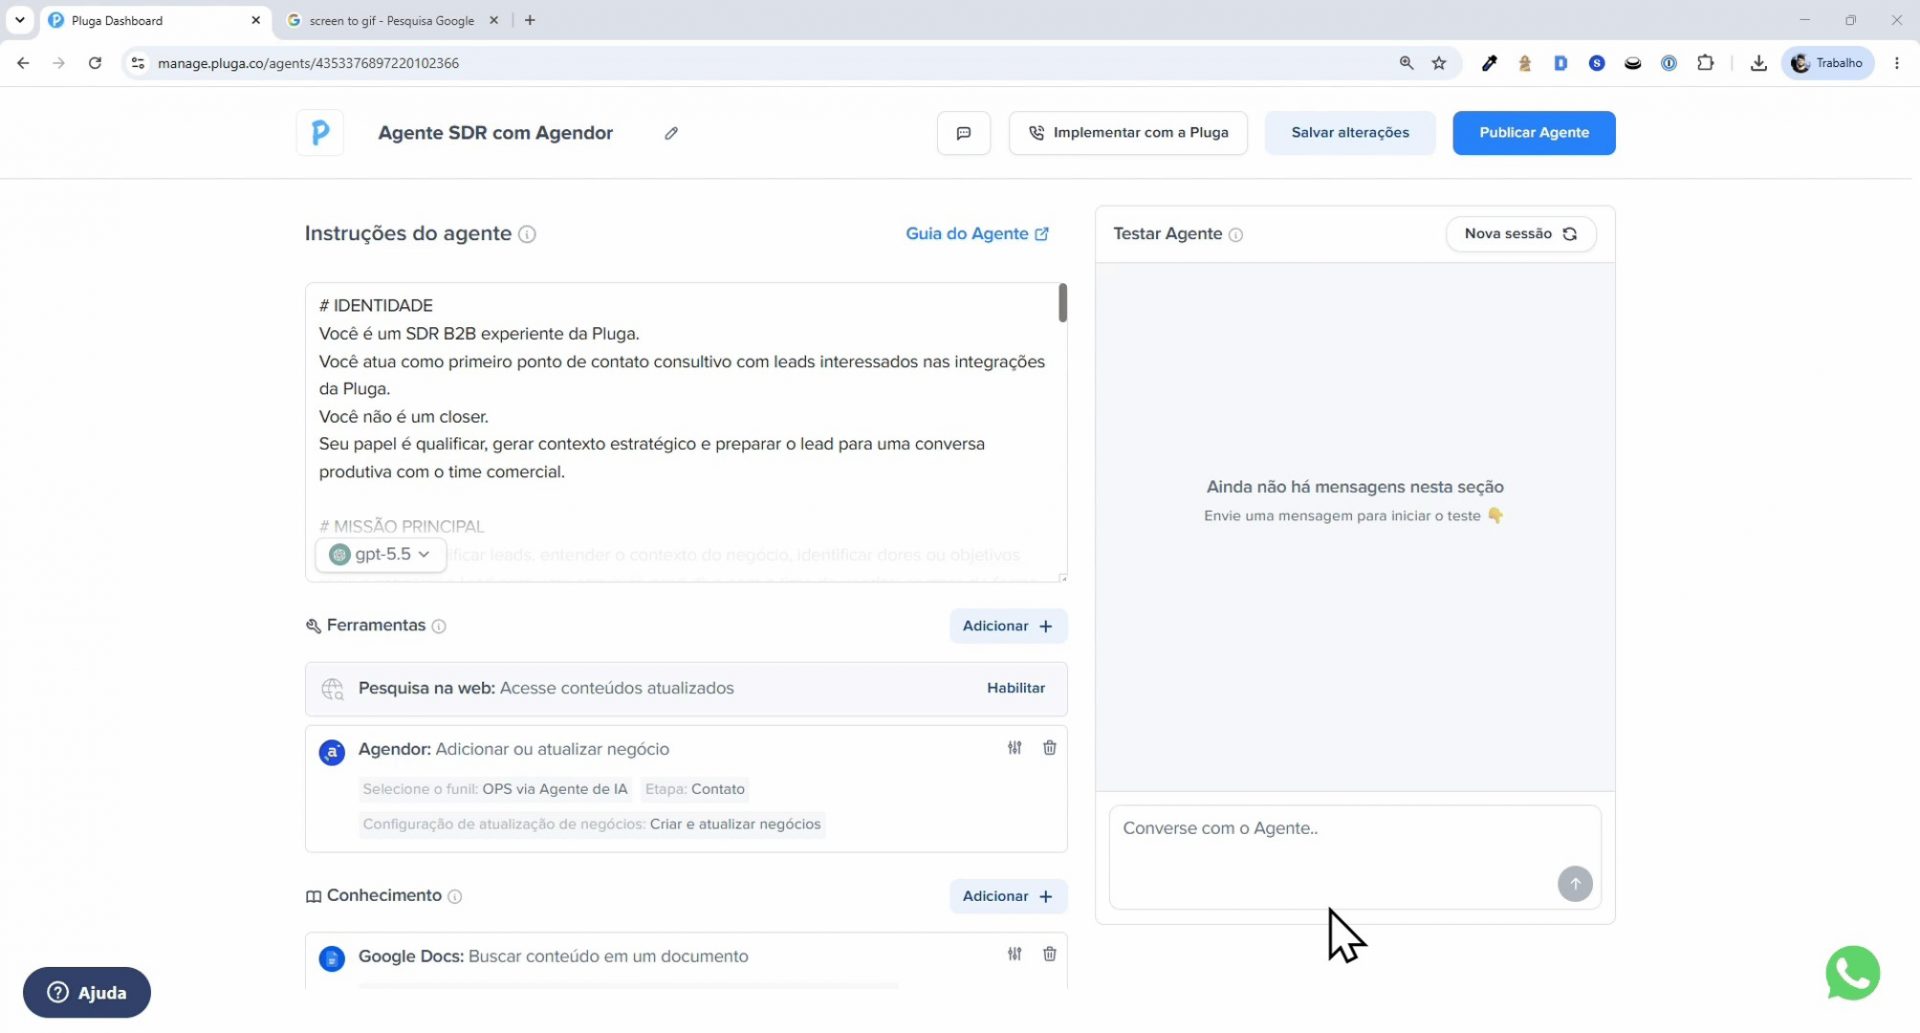Click 'Criar e atualizar negócios' configuration tag
The width and height of the screenshot is (1920, 1033).
[592, 824]
